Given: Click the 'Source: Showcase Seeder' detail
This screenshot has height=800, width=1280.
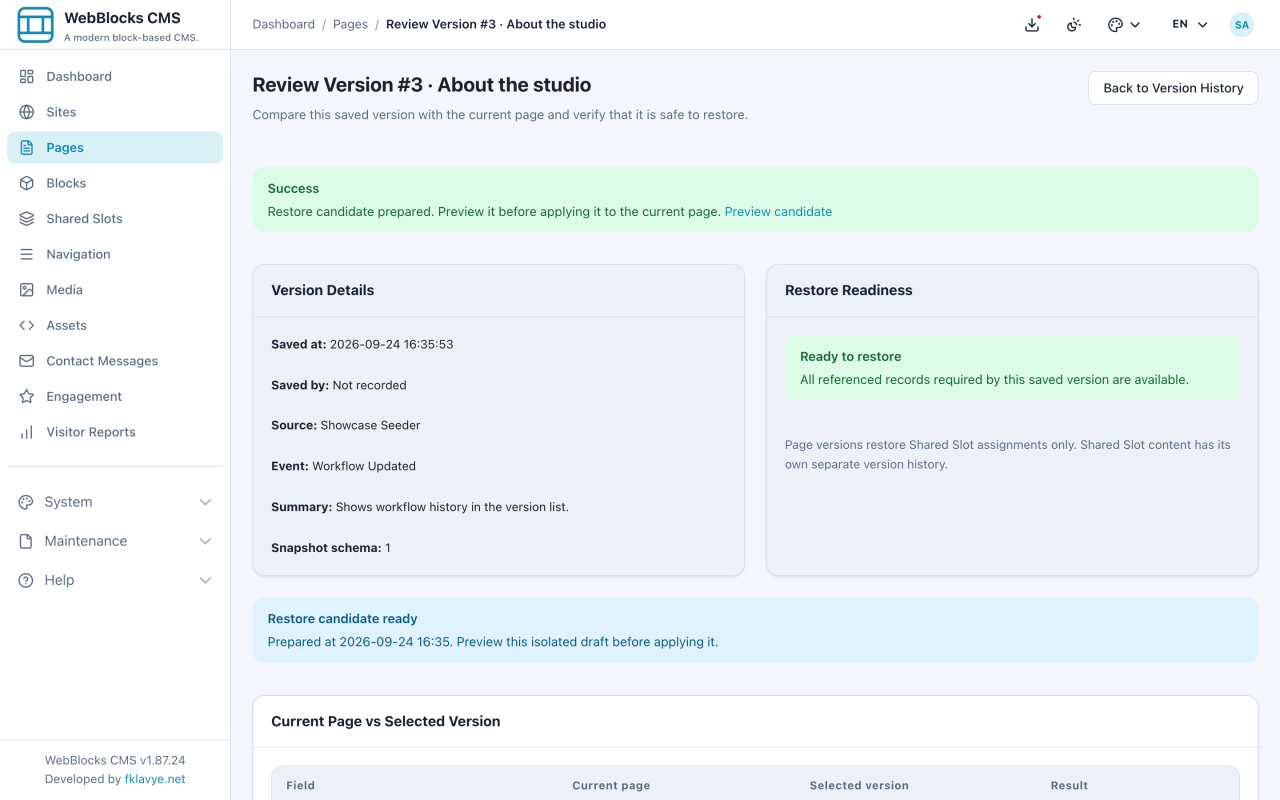Looking at the screenshot, I should pos(346,425).
